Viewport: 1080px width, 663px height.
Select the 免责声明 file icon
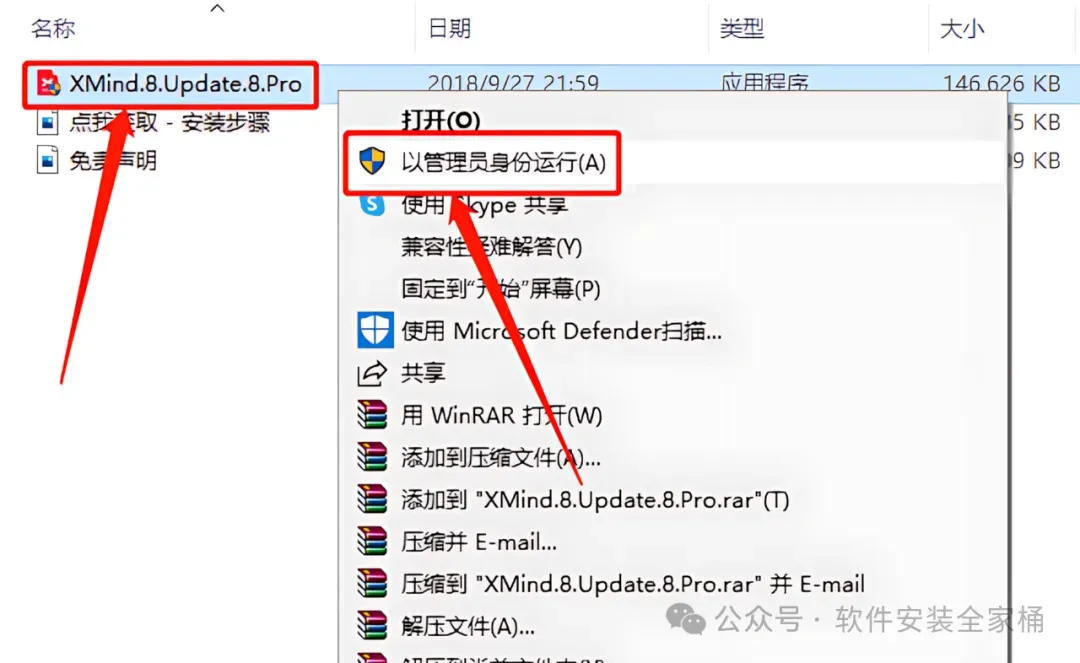(48, 160)
